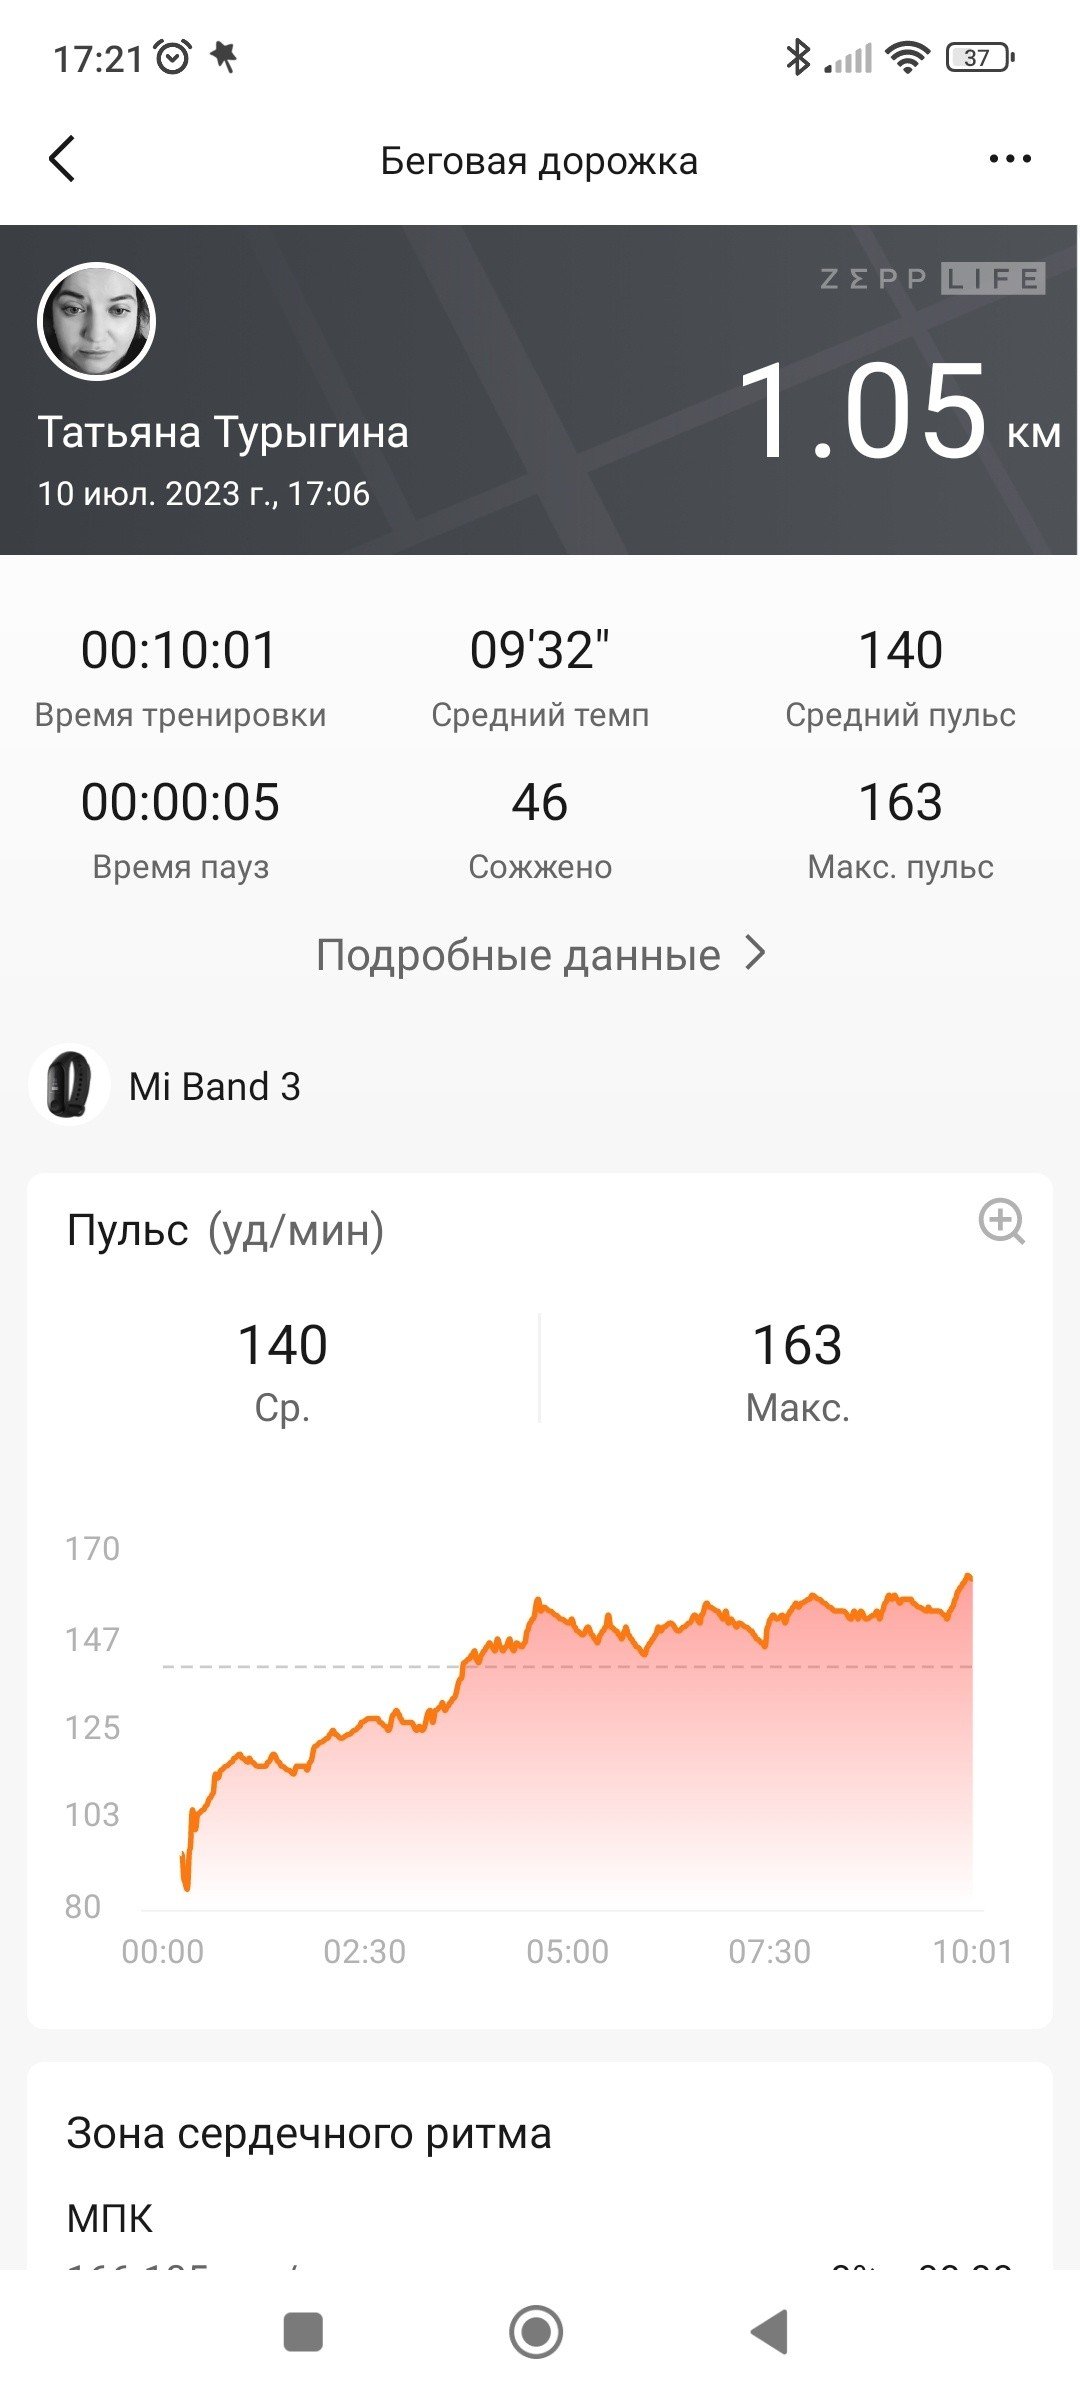Viewport: 1080px width, 2400px height.
Task: Expand the chevron next to Подробные данные
Action: pos(757,954)
